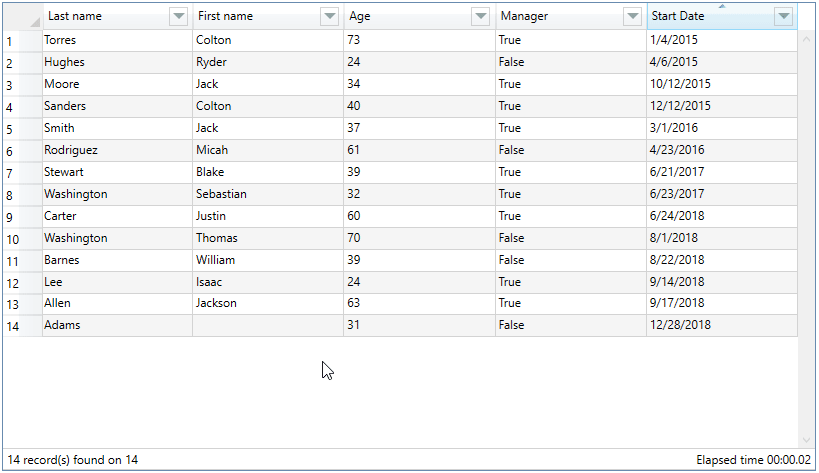This screenshot has width=819, height=473.
Task: Click the First name column header
Action: coord(225,16)
